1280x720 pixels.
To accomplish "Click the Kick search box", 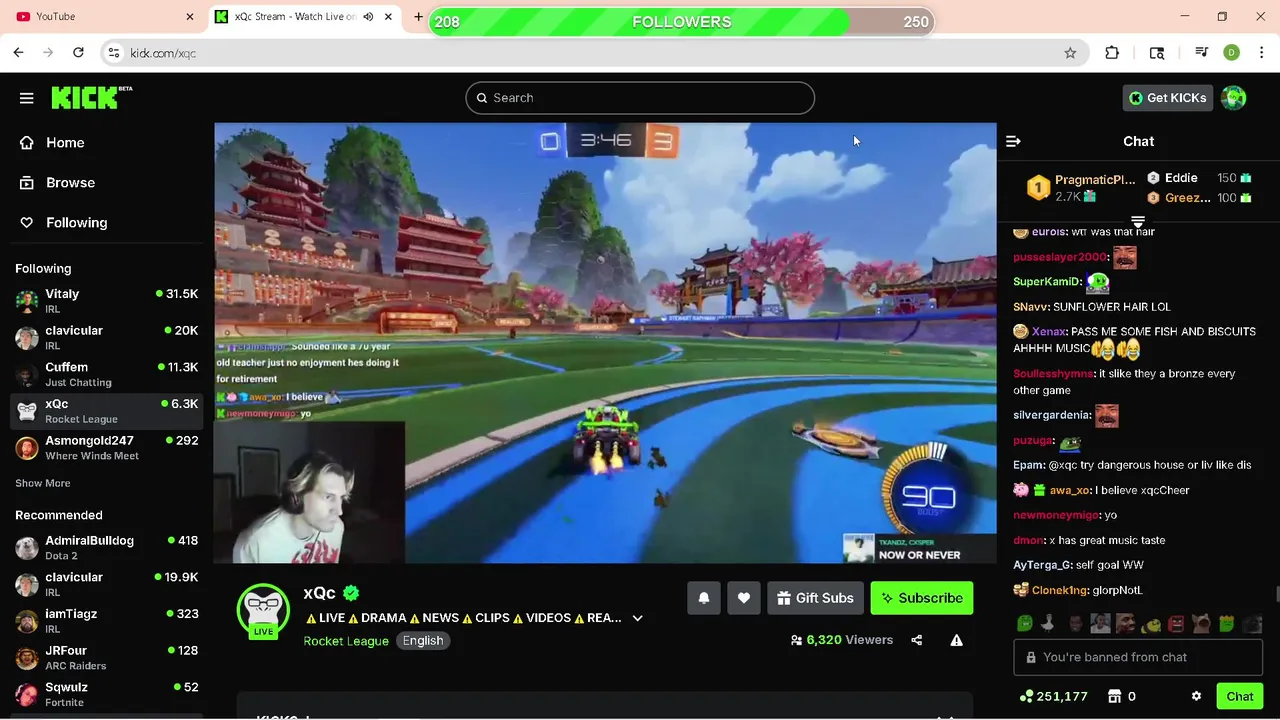I will click(640, 98).
